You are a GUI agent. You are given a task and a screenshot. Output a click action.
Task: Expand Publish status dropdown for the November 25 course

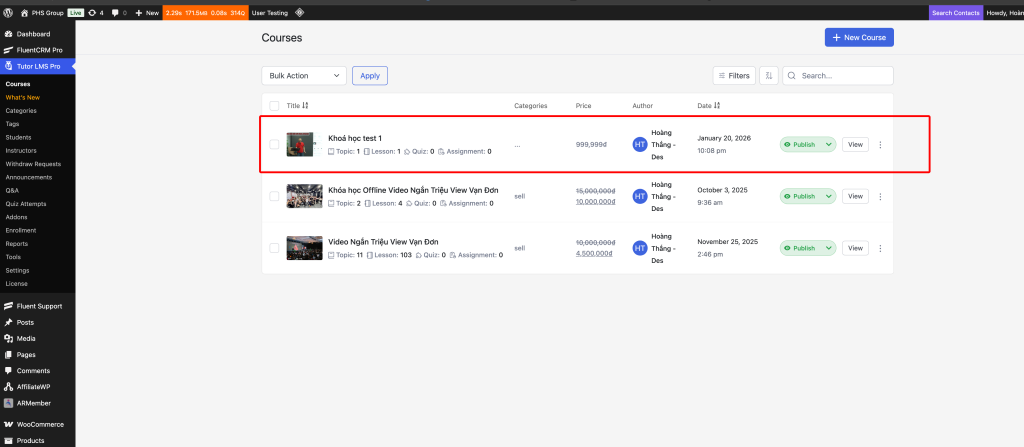click(x=827, y=248)
